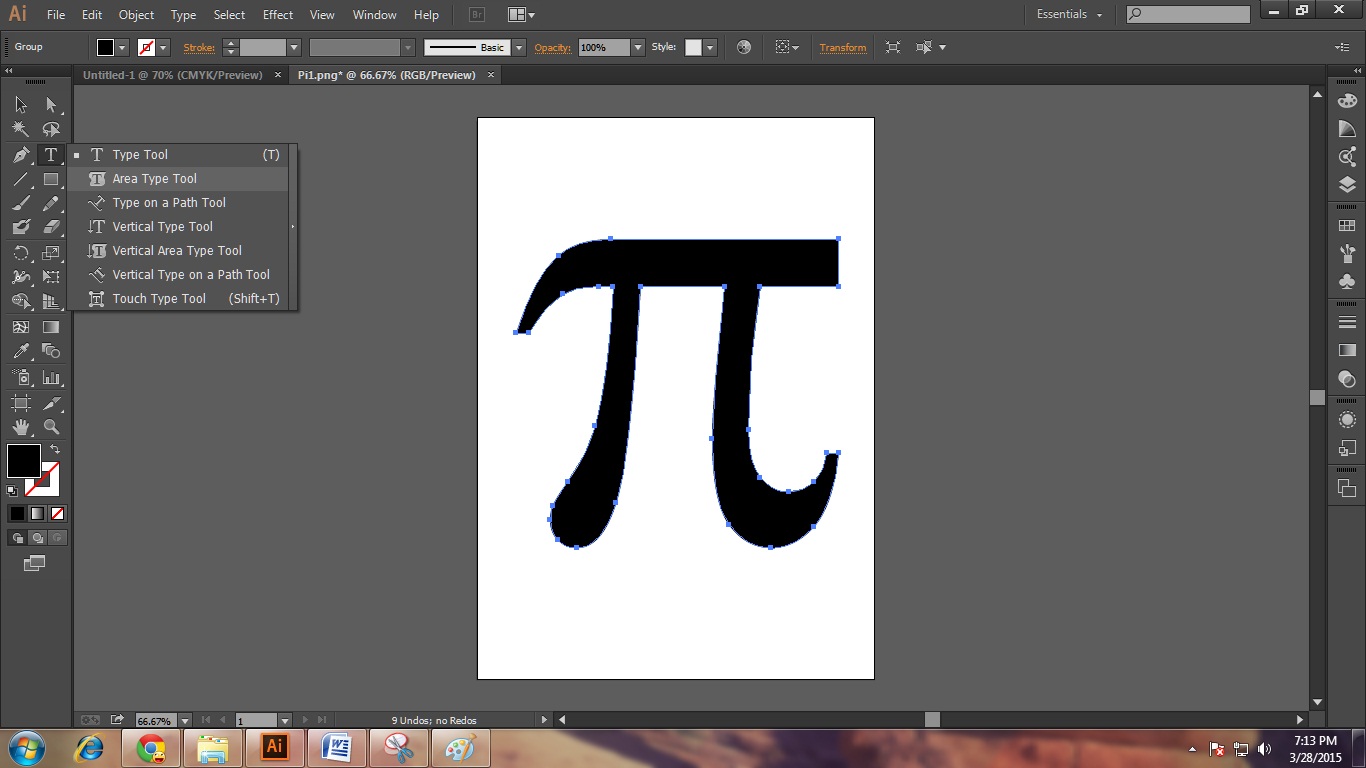The width and height of the screenshot is (1366, 768).
Task: Set paint mode to None
Action: (x=57, y=513)
